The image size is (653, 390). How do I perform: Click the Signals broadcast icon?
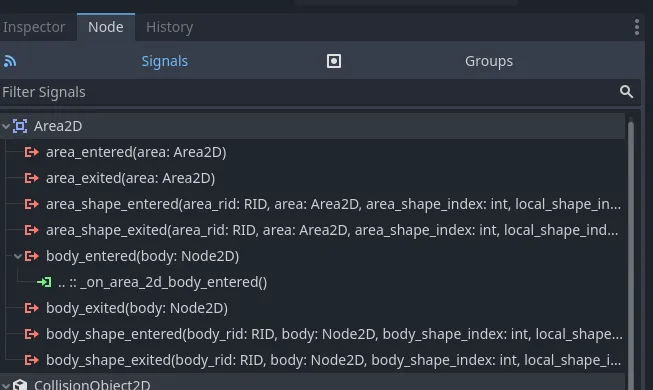pos(10,61)
